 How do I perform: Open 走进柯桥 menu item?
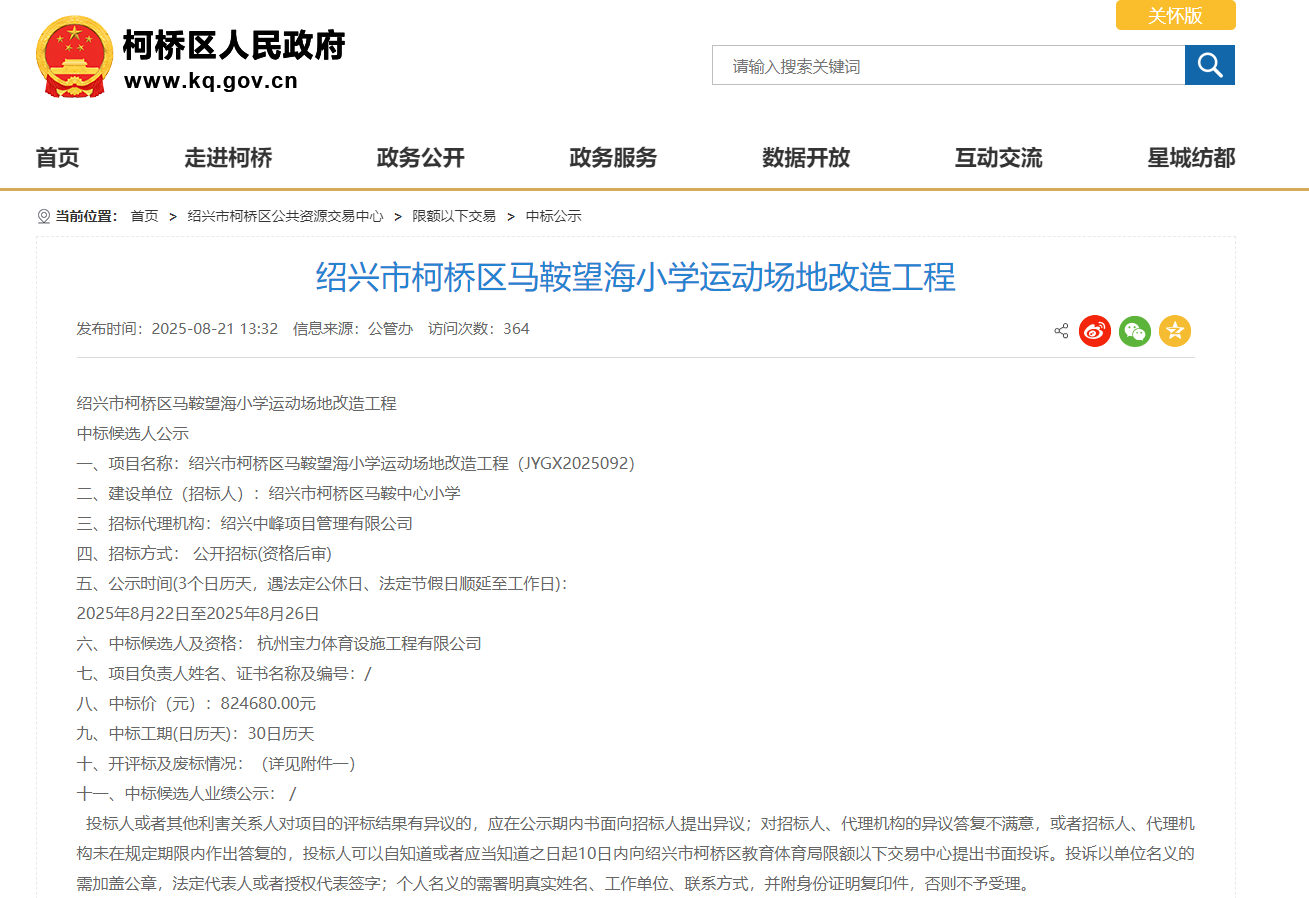click(228, 158)
